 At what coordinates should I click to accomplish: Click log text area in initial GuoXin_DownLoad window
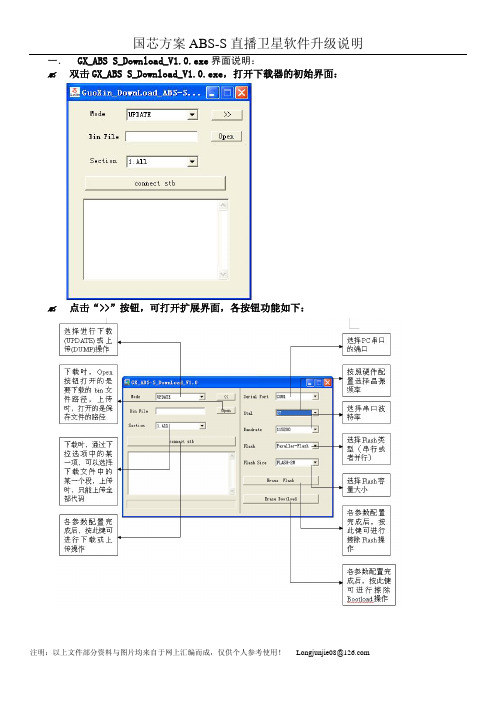(151, 240)
